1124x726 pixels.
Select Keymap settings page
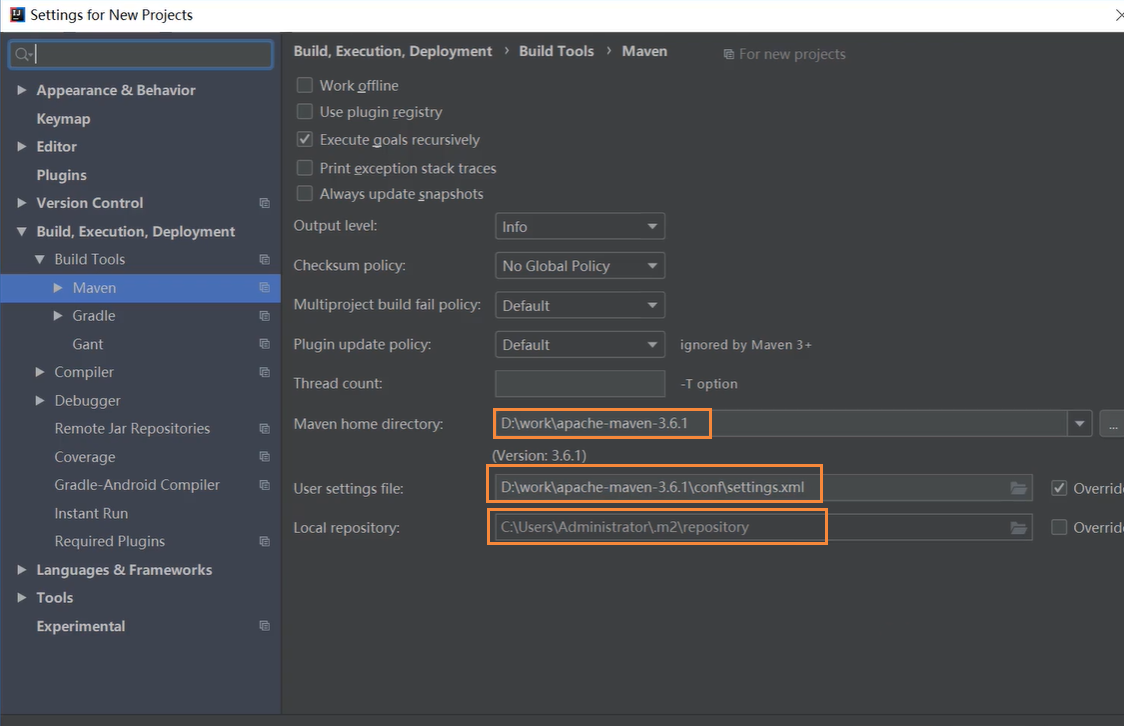[63, 119]
